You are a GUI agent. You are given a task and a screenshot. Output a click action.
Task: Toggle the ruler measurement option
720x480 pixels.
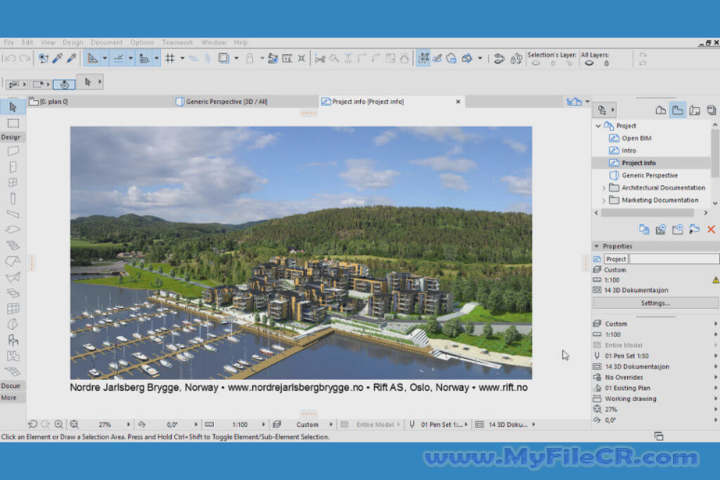(x=144, y=58)
